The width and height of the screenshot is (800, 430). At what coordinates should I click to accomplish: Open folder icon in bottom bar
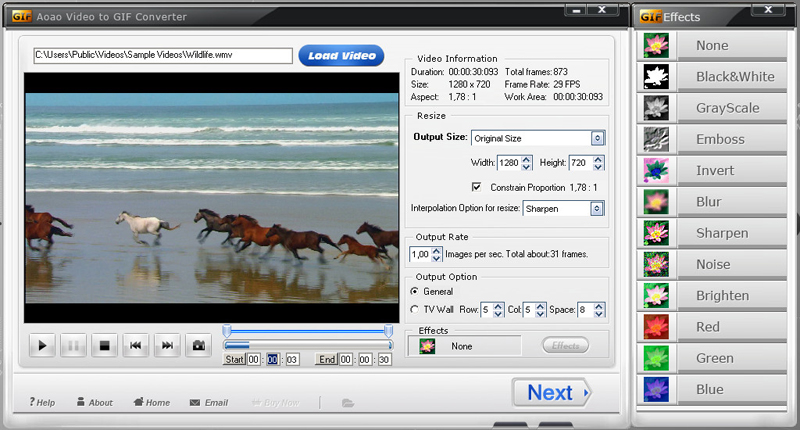tap(348, 403)
